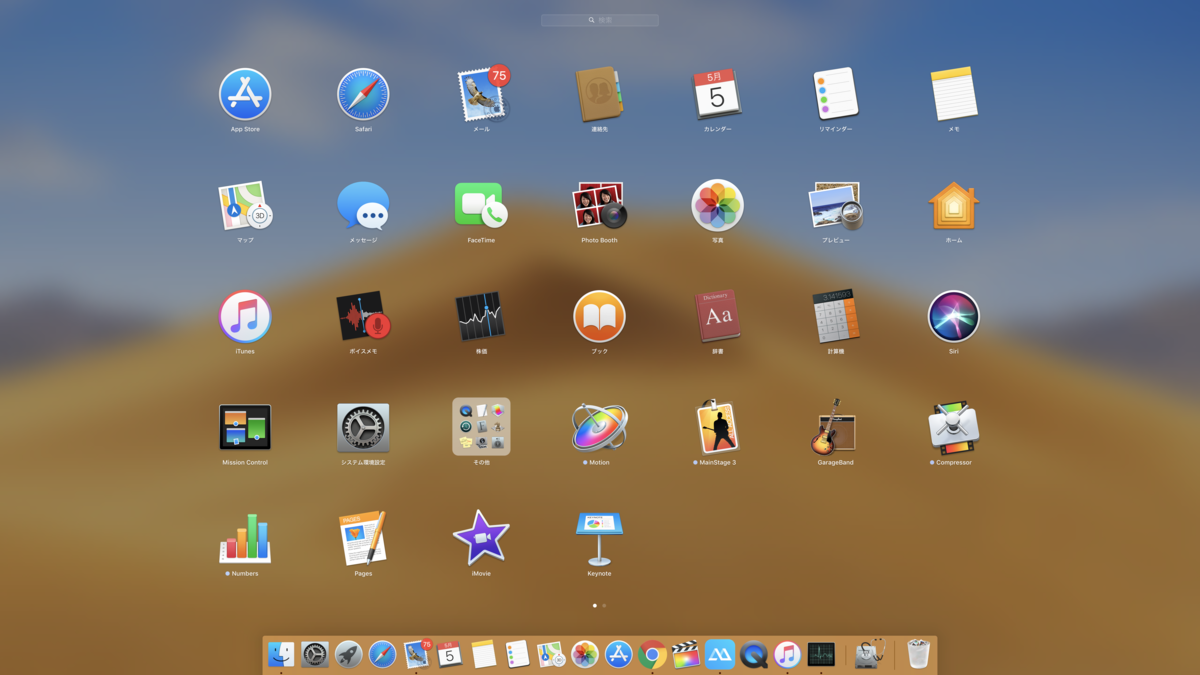
Task: Launch the メッセージ Messages app
Action: pos(363,205)
